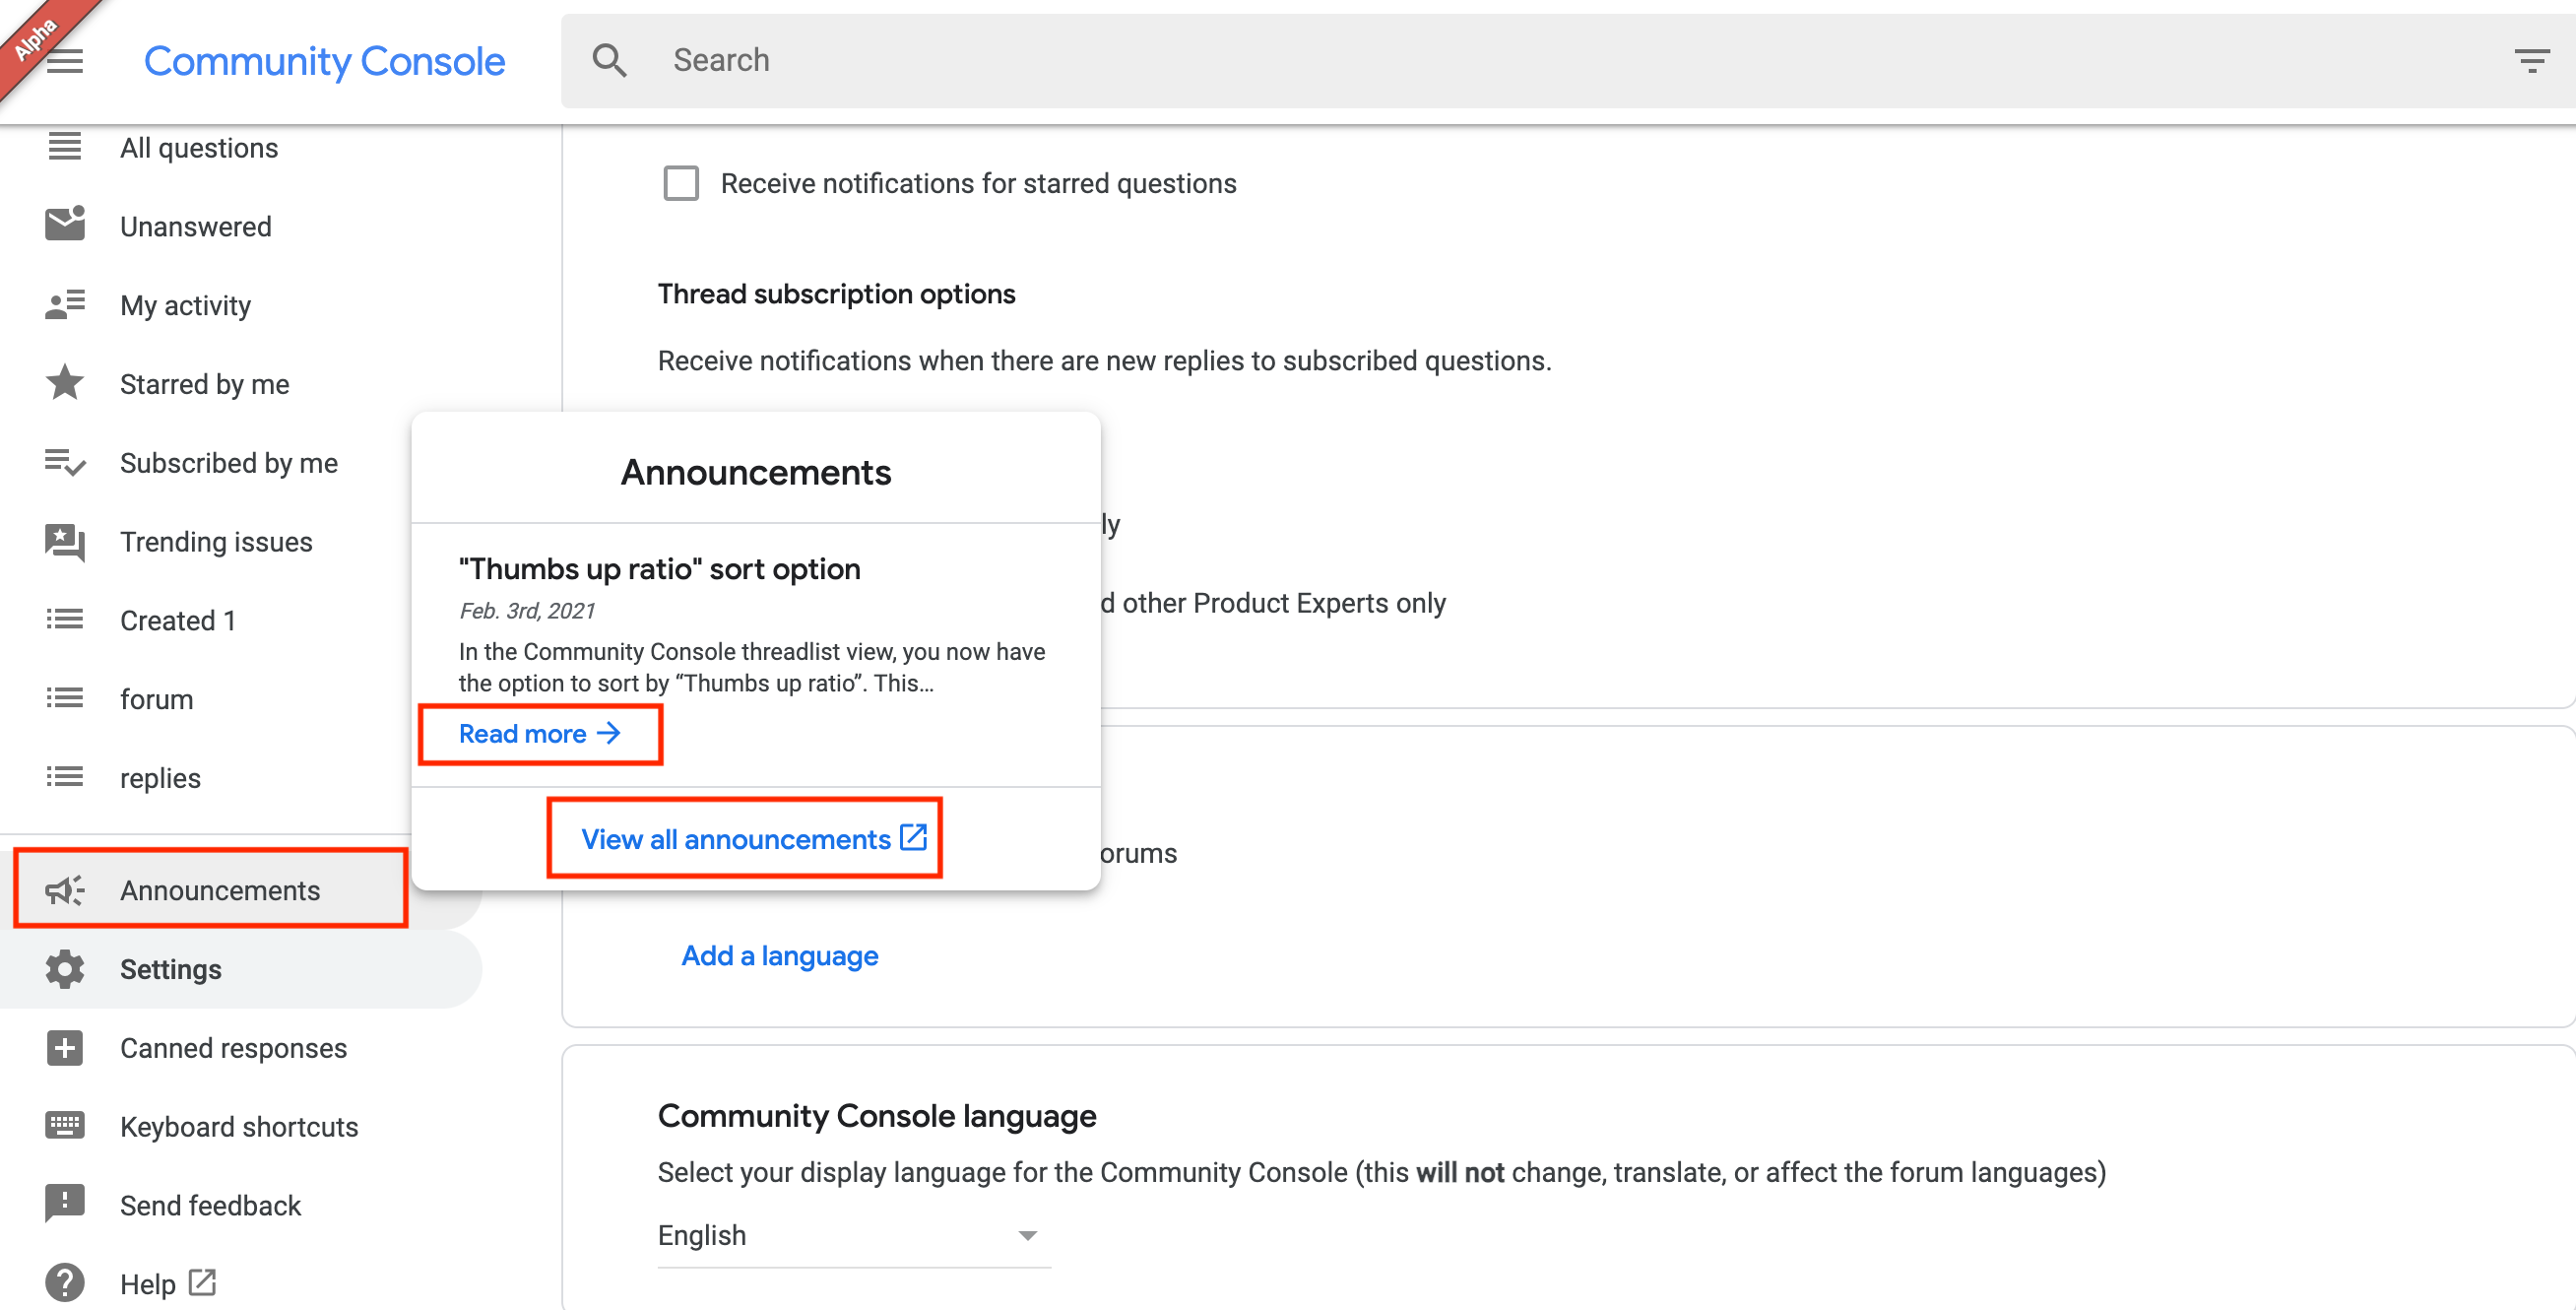Click the Keyboard shortcuts keyboard icon
The width and height of the screenshot is (2576, 1310).
[x=65, y=1126]
